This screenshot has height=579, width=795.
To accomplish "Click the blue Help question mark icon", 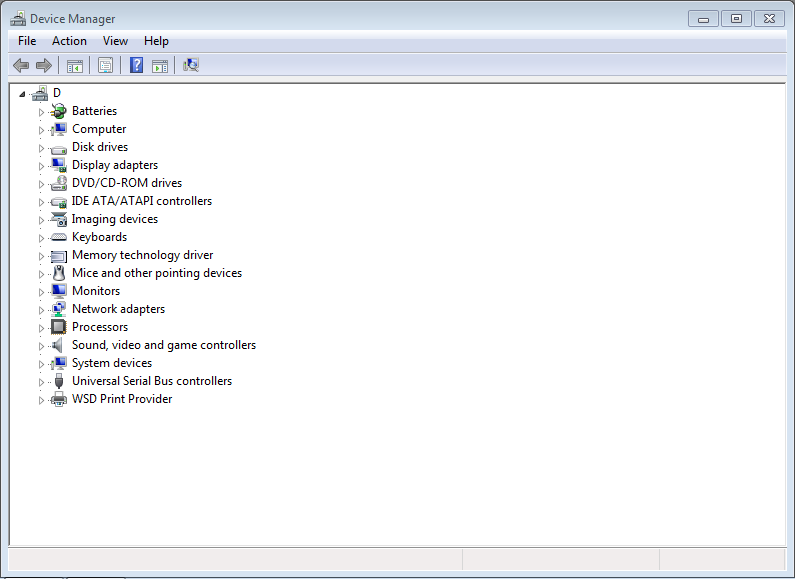I will (136, 66).
